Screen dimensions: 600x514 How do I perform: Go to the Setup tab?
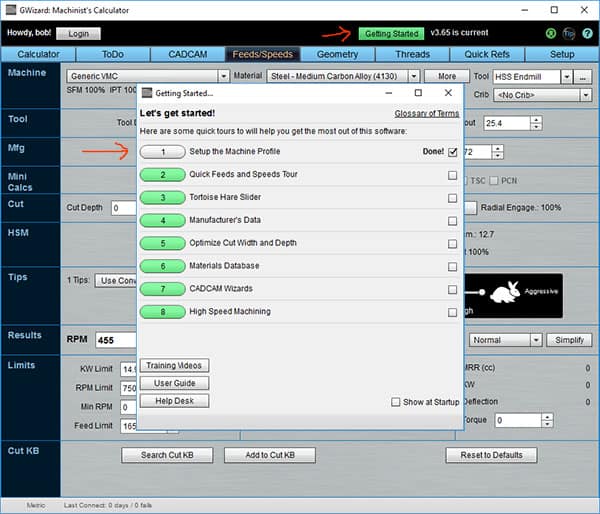coord(562,54)
